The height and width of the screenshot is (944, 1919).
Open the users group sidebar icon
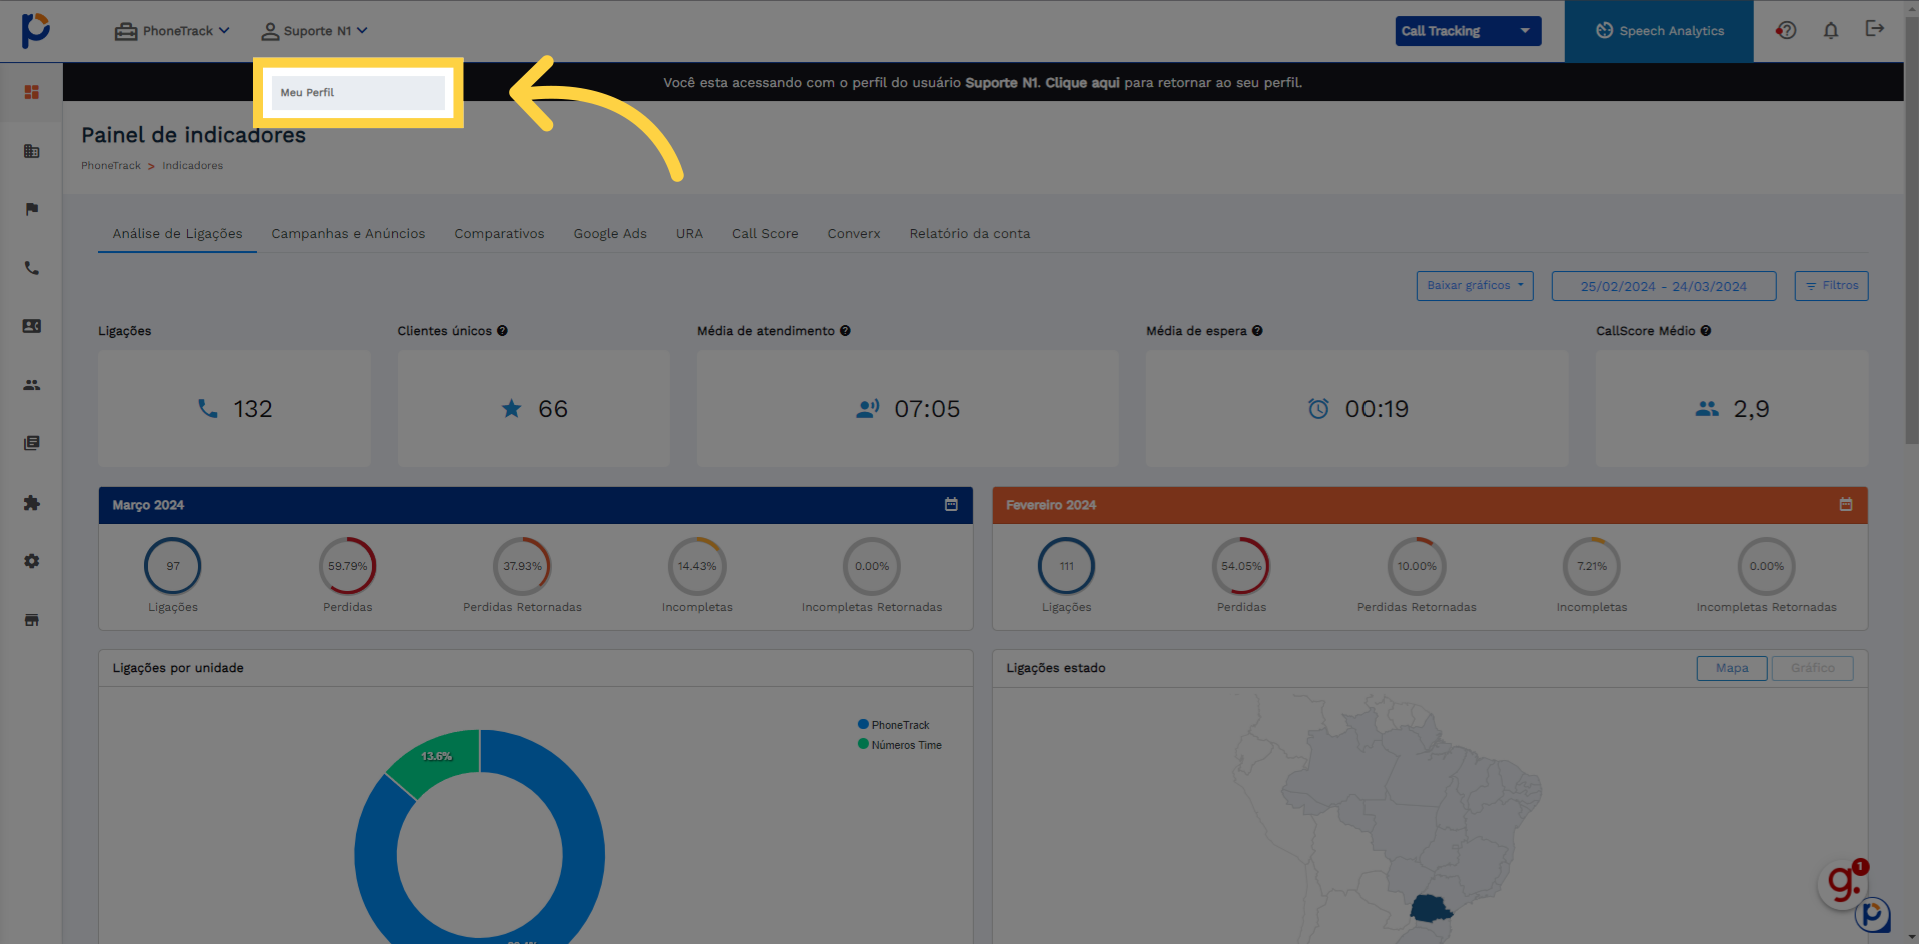[x=32, y=385]
